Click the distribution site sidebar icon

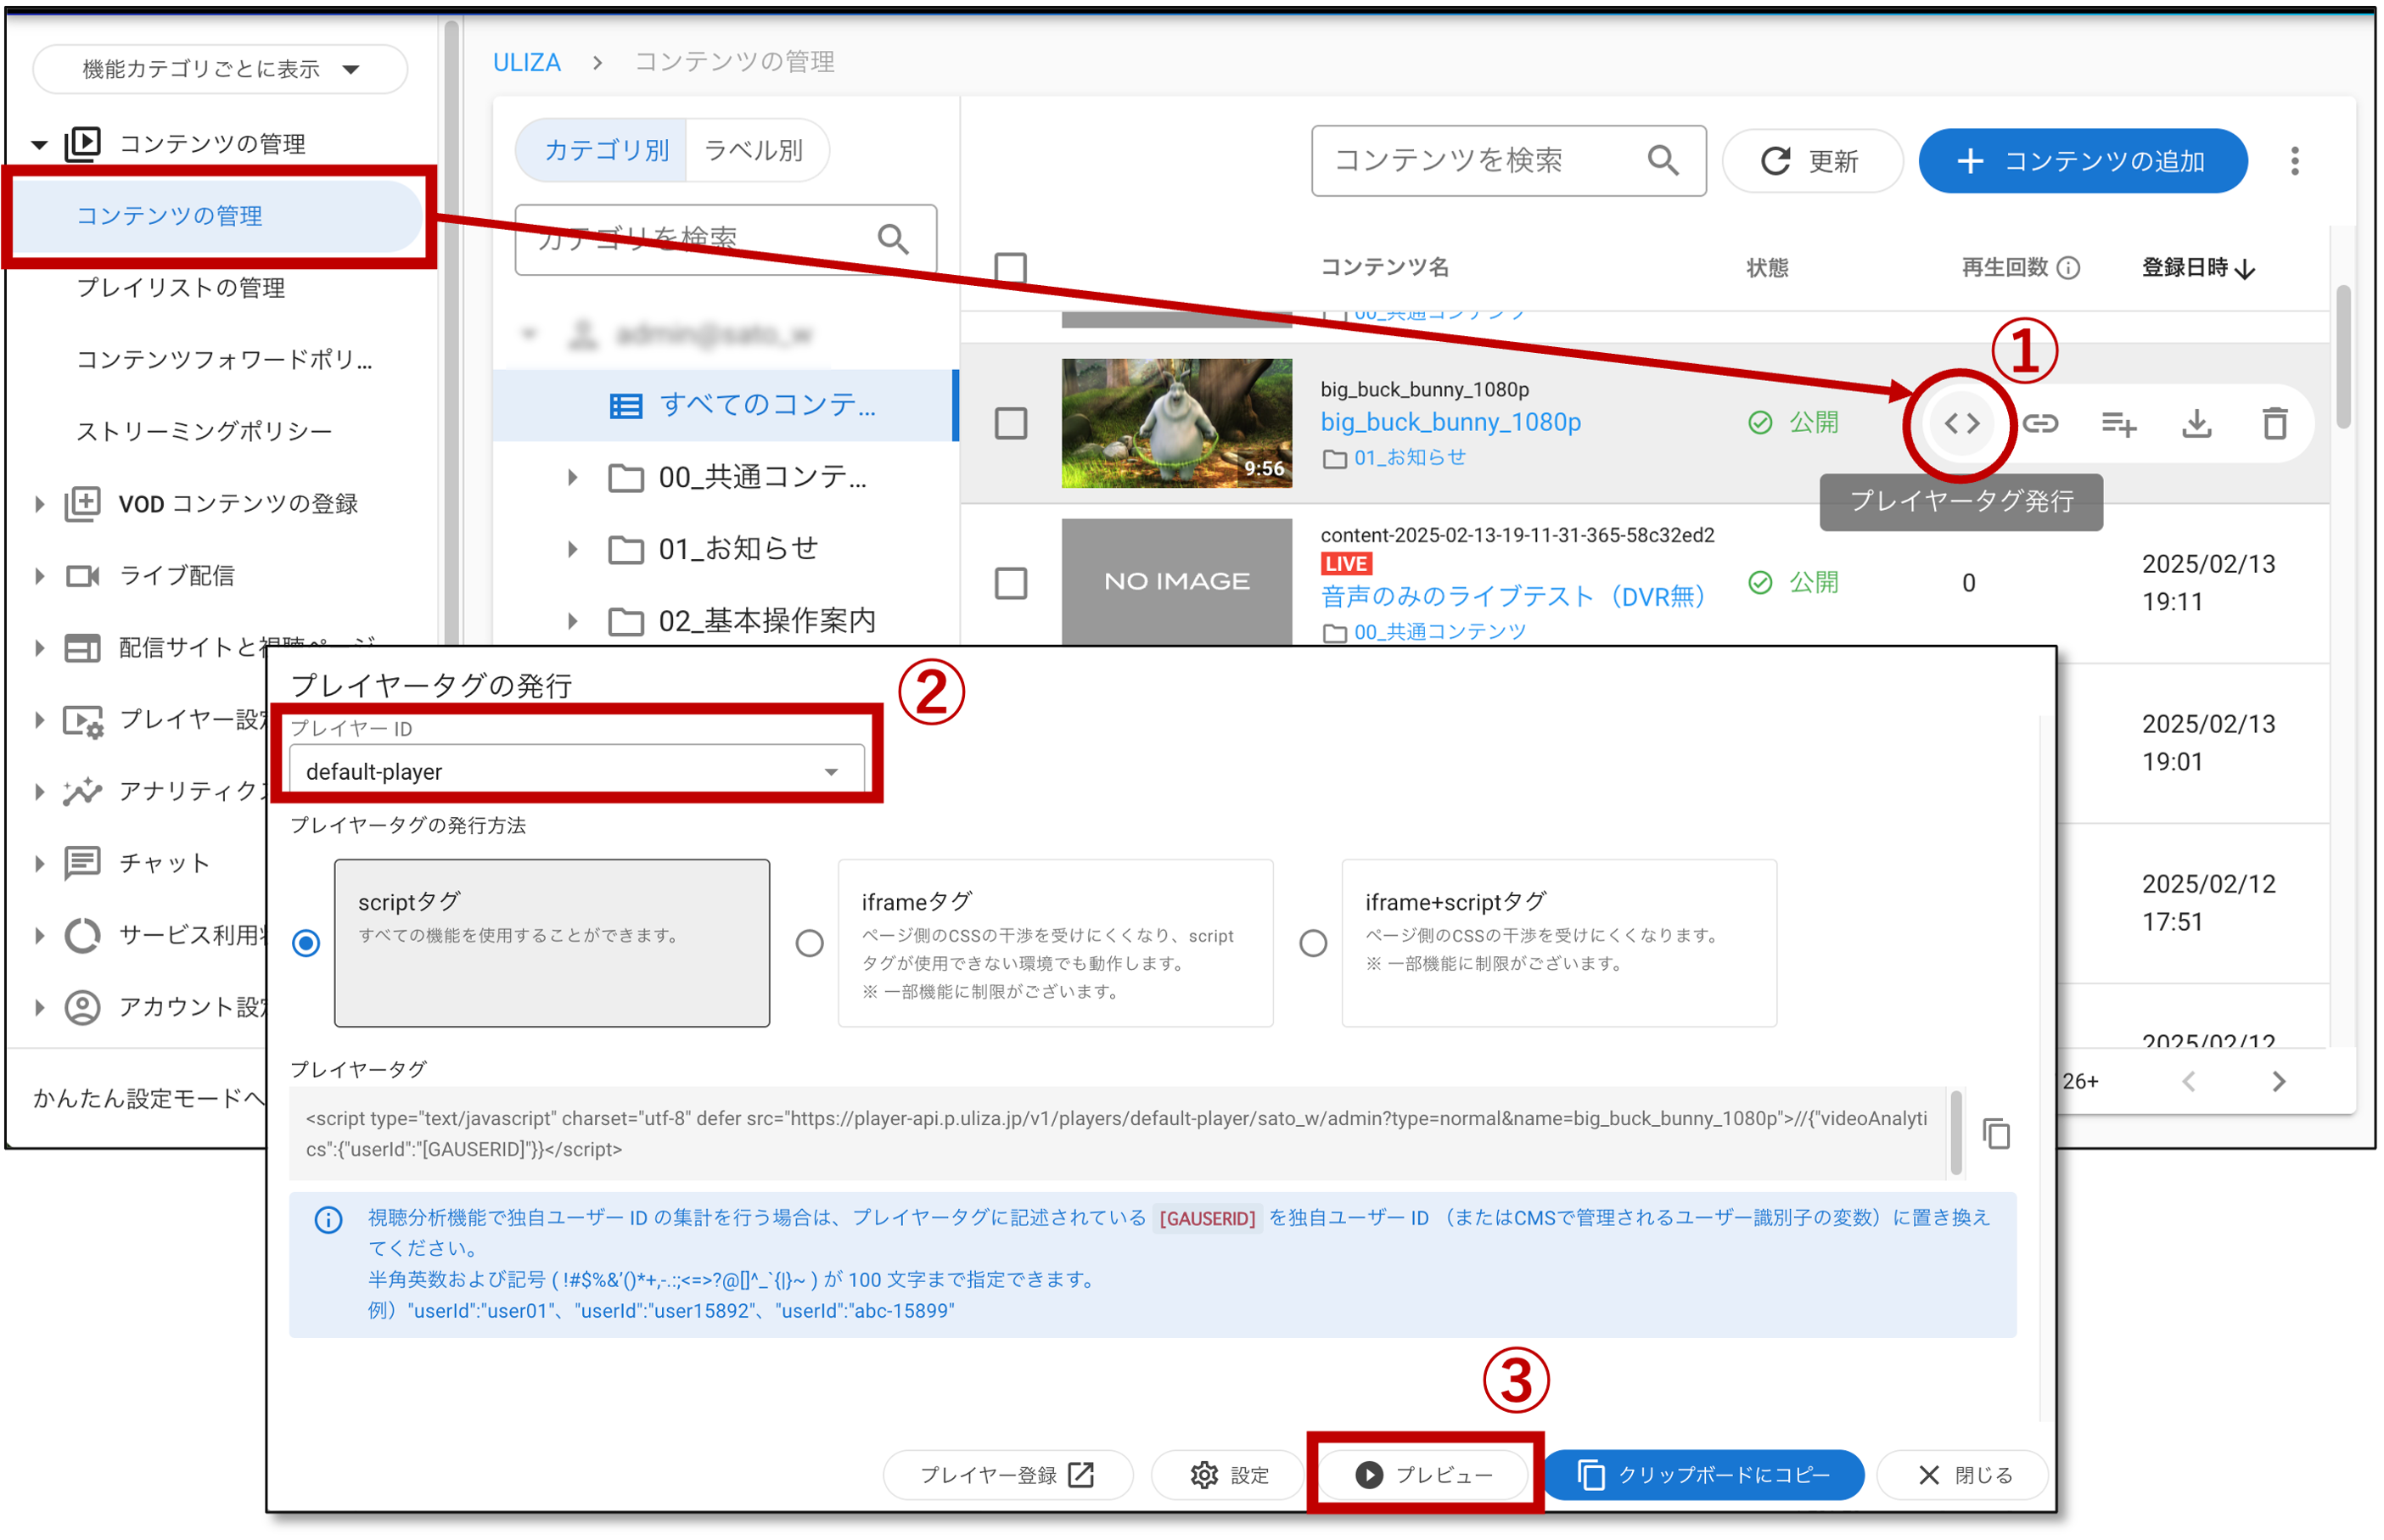82,647
